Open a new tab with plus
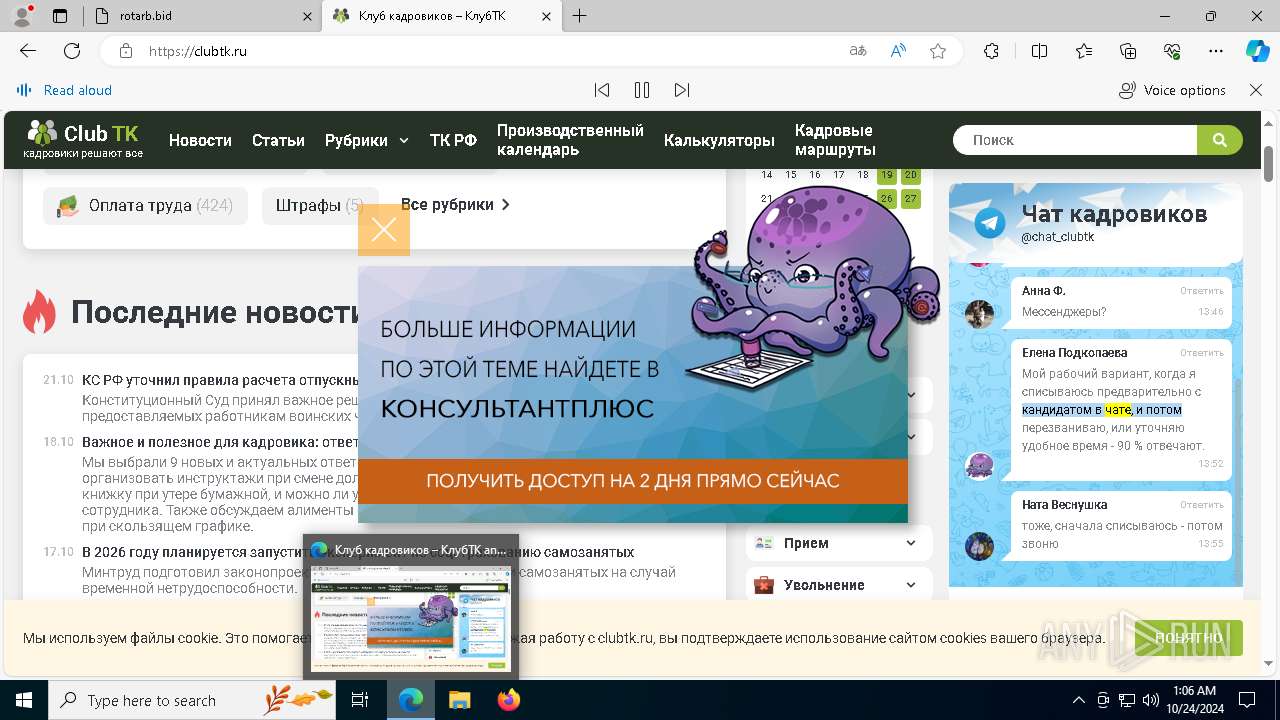This screenshot has height=720, width=1280. pyautogui.click(x=580, y=16)
